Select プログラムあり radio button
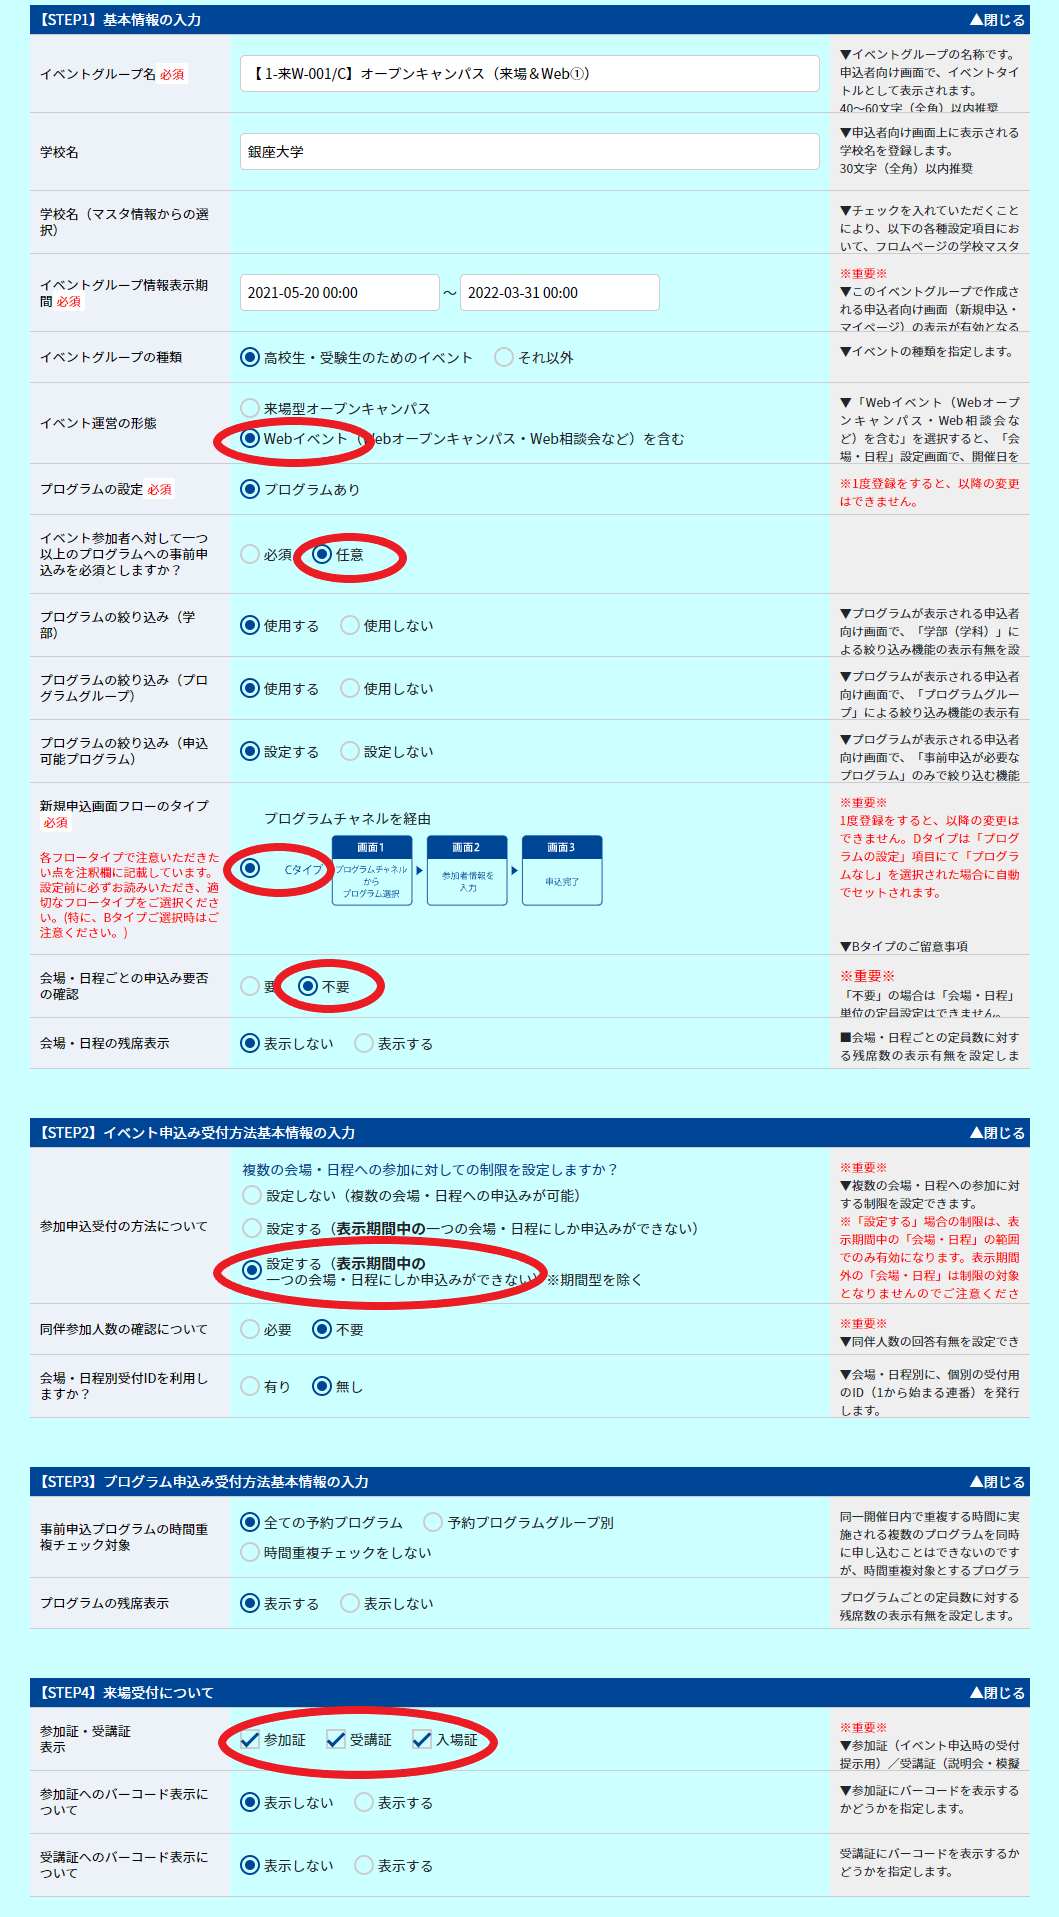 [x=251, y=489]
